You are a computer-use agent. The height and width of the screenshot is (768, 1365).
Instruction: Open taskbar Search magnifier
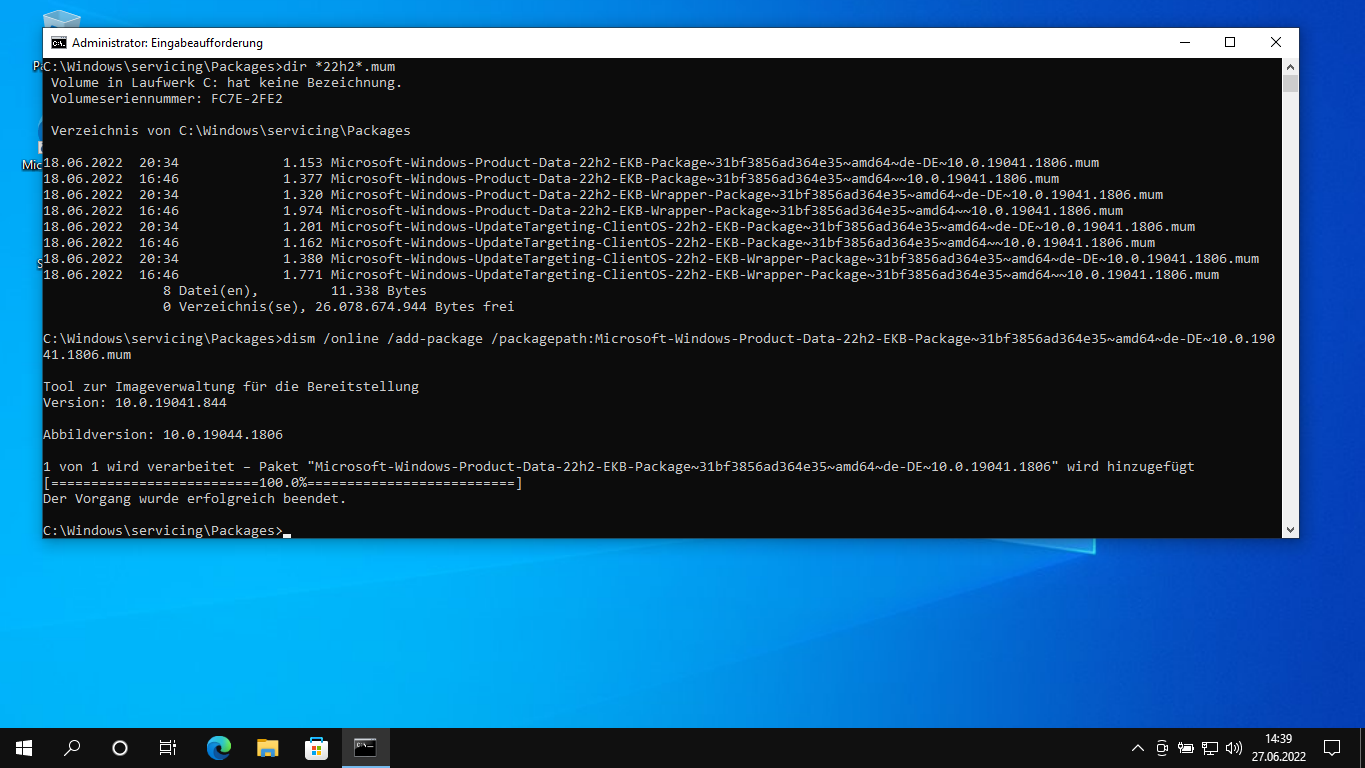pyautogui.click(x=72, y=747)
